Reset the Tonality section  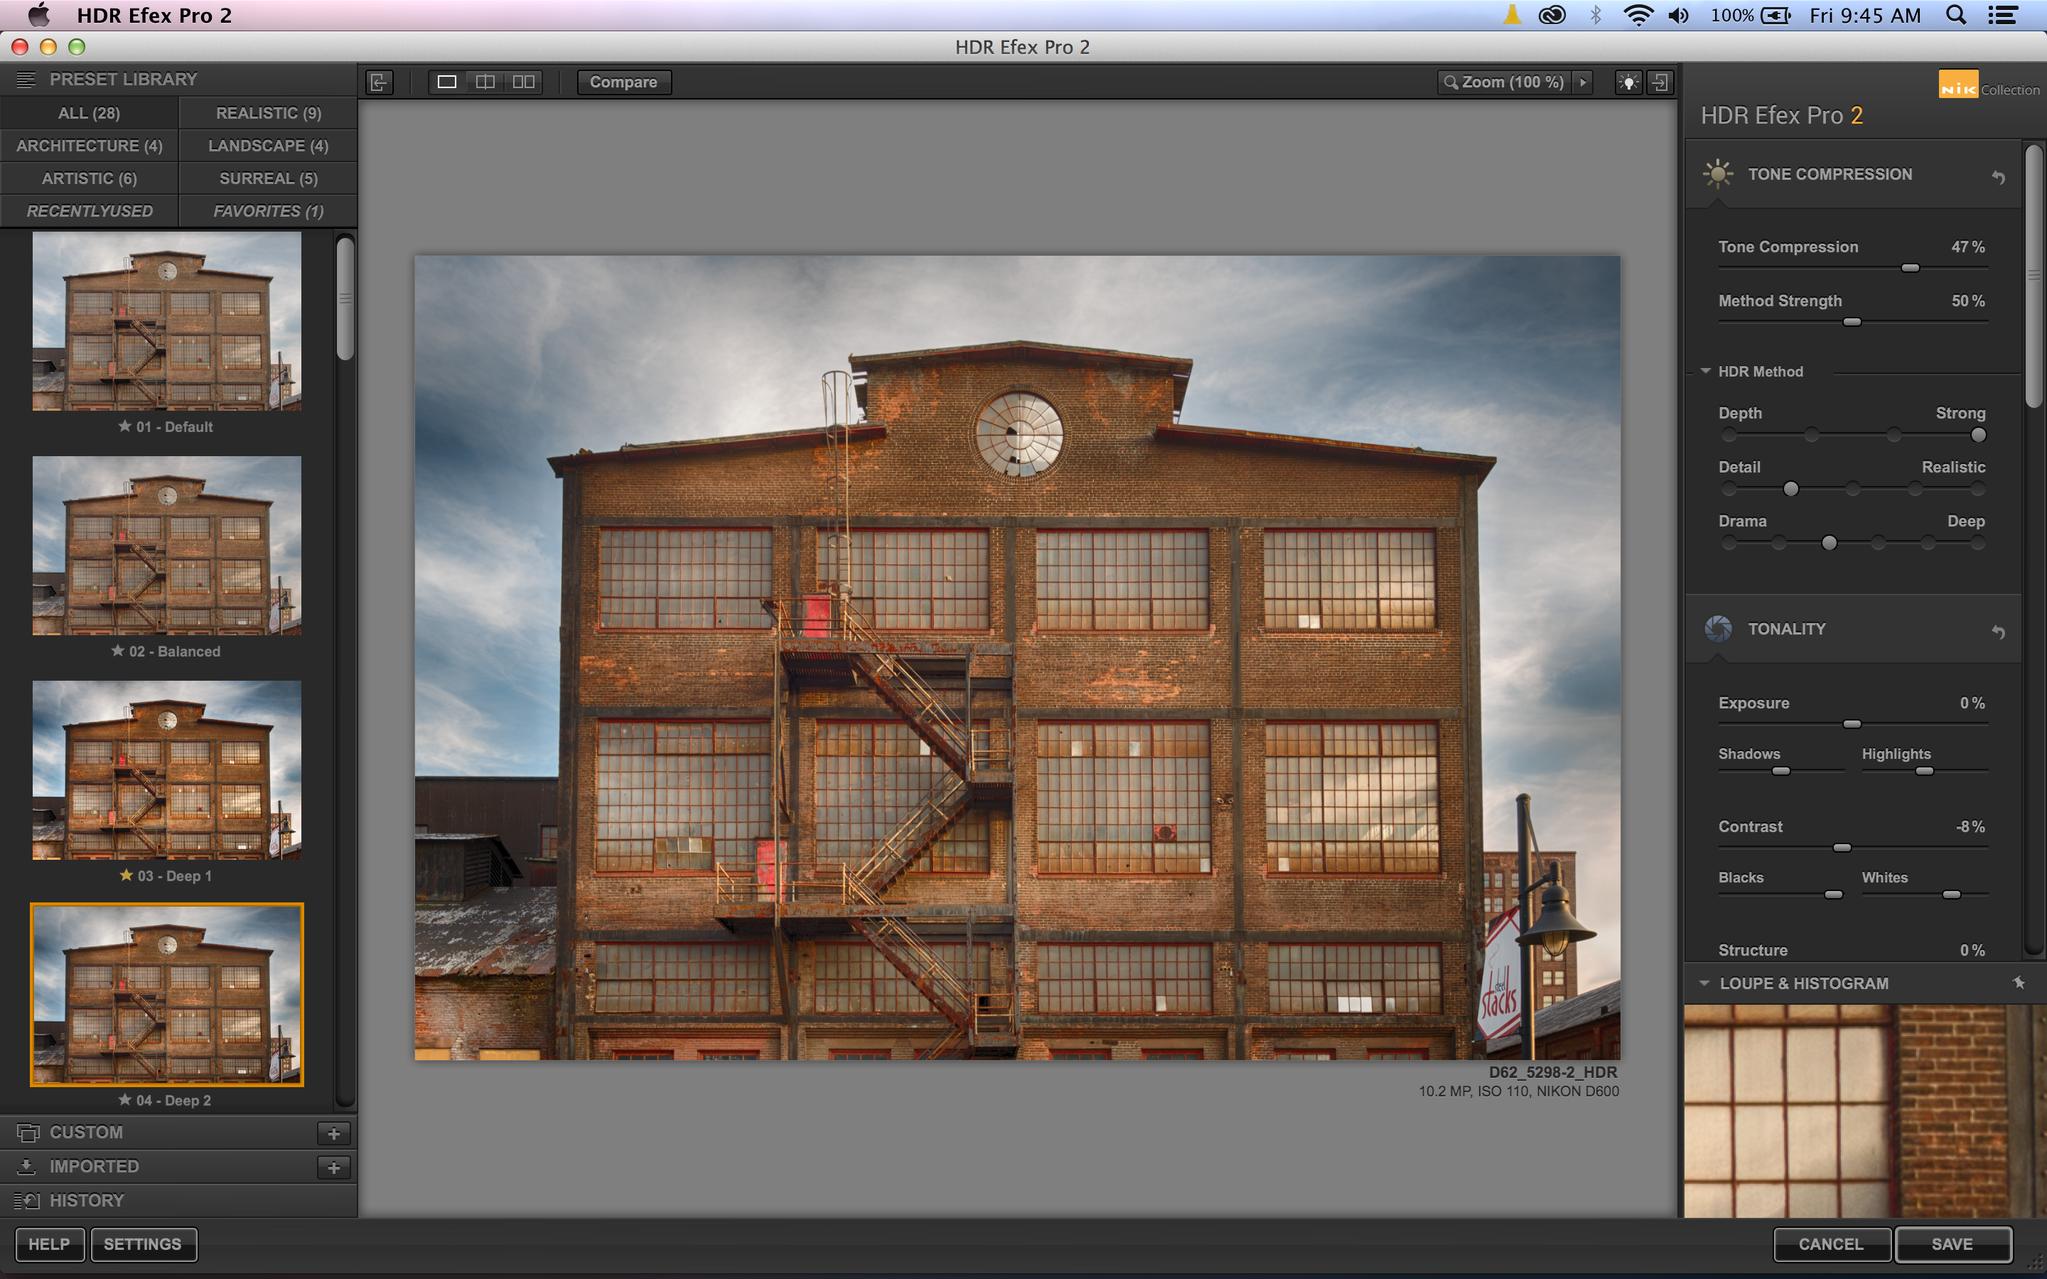pos(1997,632)
